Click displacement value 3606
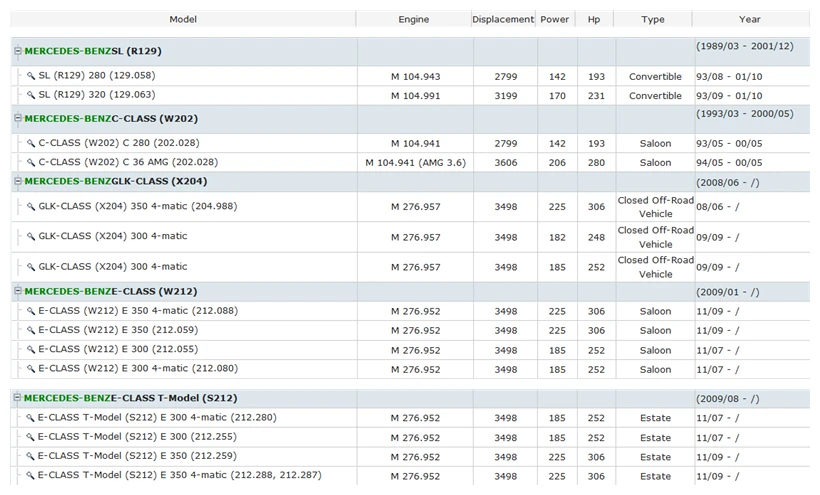Image resolution: width=820 pixels, height=495 pixels. tap(506, 163)
